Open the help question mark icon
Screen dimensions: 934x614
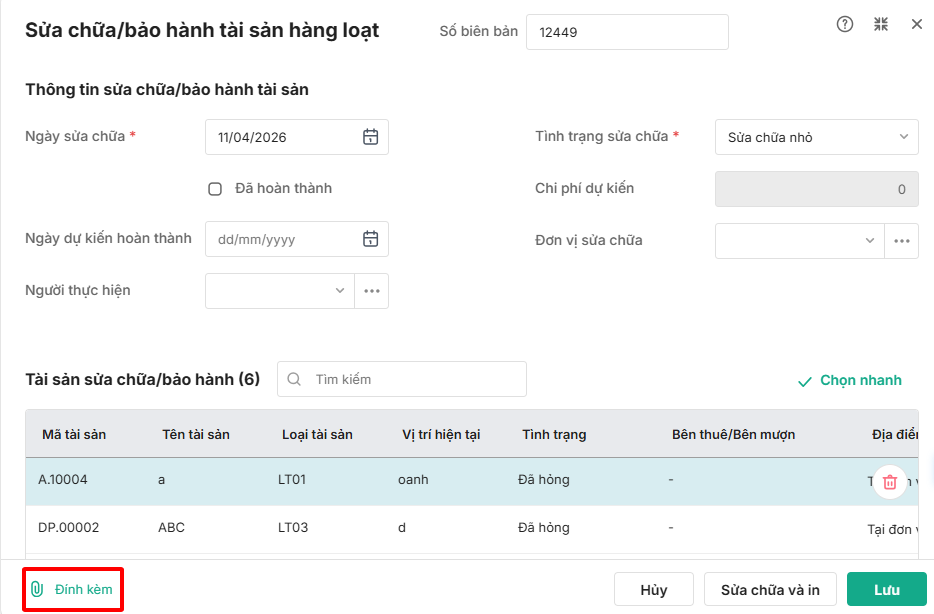click(x=845, y=24)
